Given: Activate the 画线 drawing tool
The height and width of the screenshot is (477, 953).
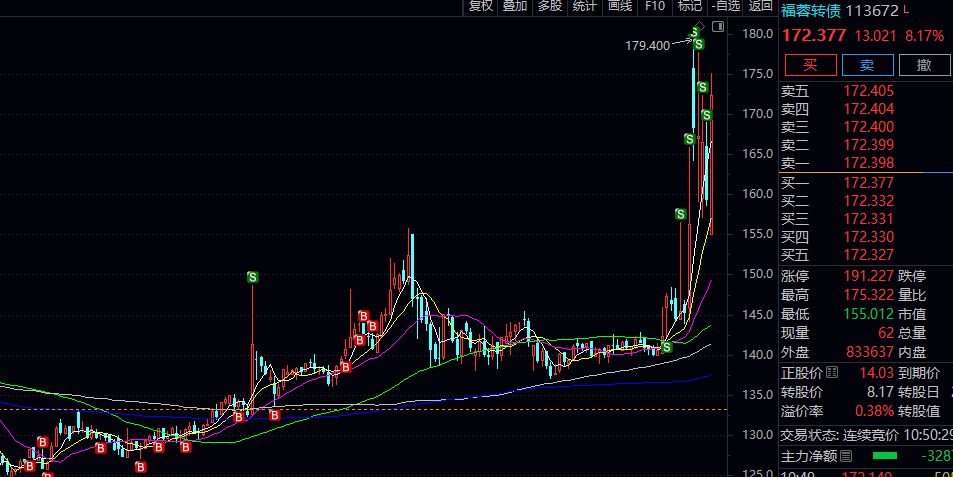Looking at the screenshot, I should (x=620, y=6).
